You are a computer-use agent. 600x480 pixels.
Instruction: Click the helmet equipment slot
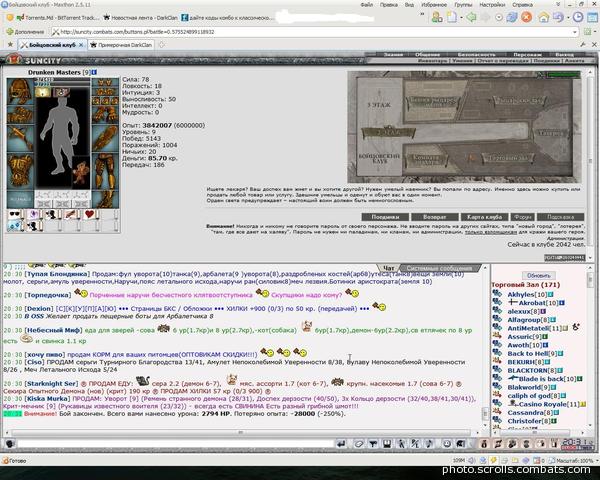pyautogui.click(x=20, y=92)
